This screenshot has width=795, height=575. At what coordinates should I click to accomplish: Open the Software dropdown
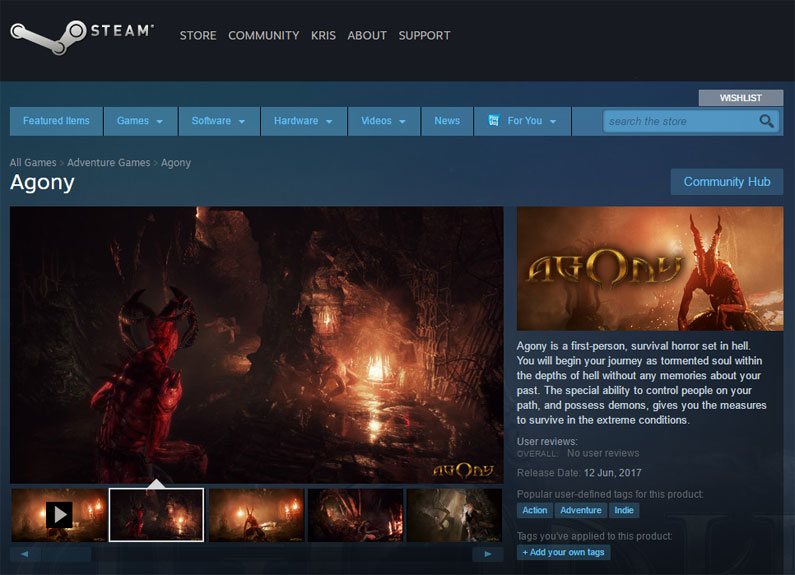pyautogui.click(x=219, y=121)
